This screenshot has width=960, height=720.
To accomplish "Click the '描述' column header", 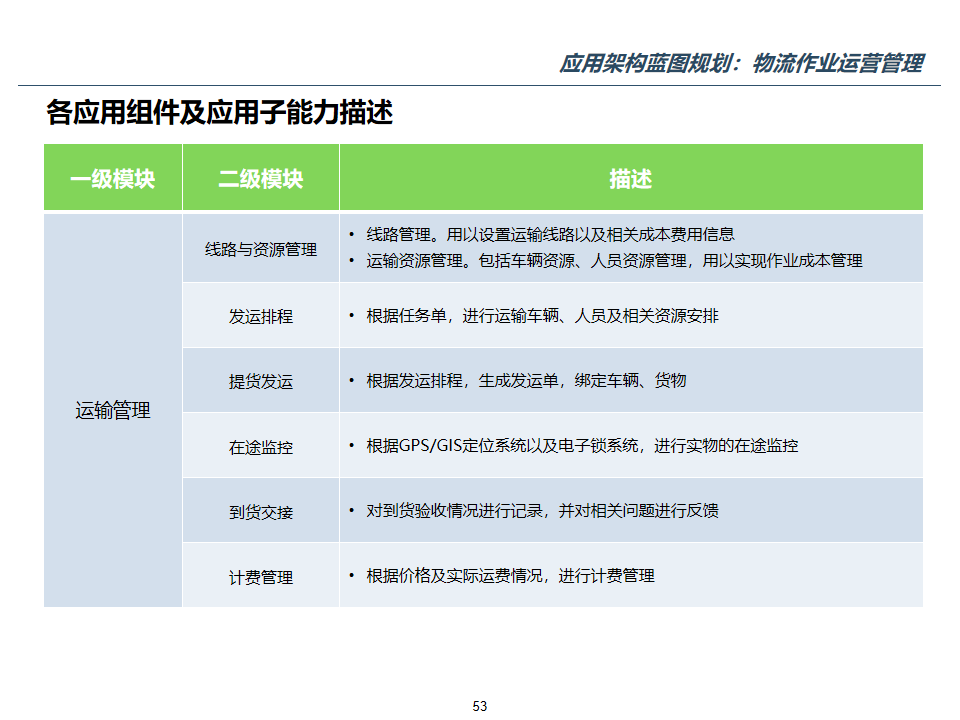I will 631,178.
